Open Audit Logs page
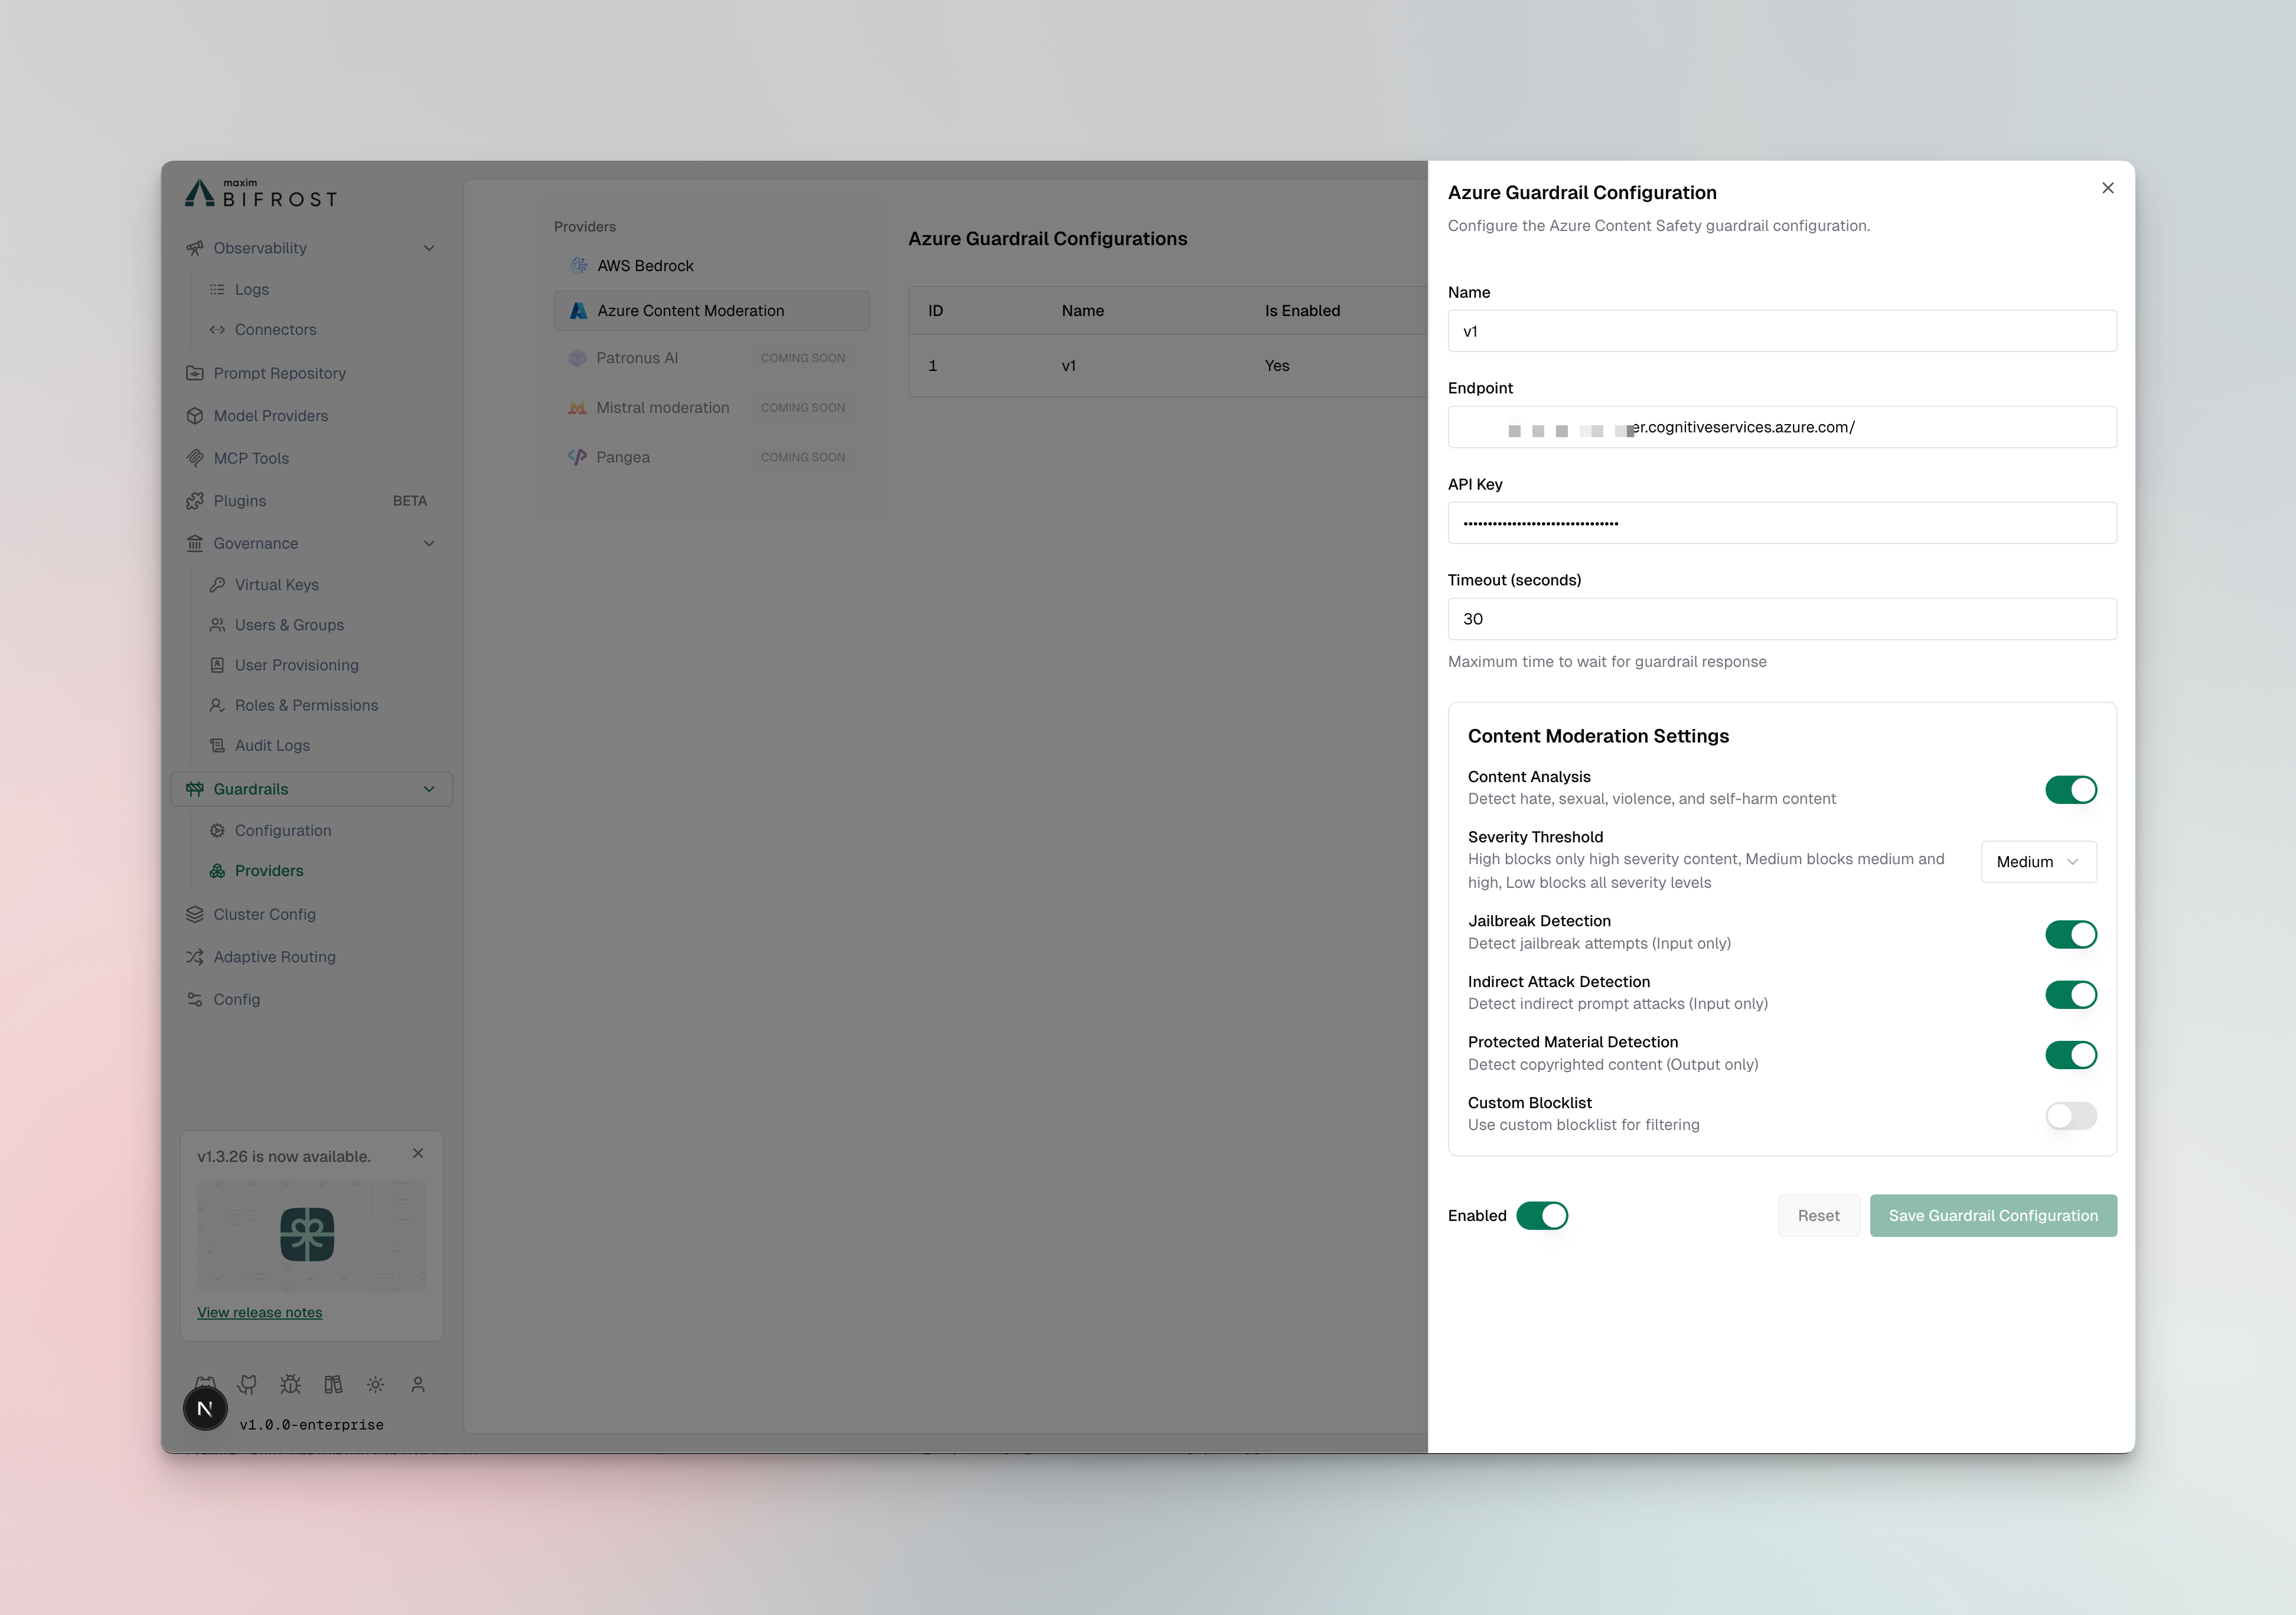The width and height of the screenshot is (2296, 1615). (x=272, y=745)
